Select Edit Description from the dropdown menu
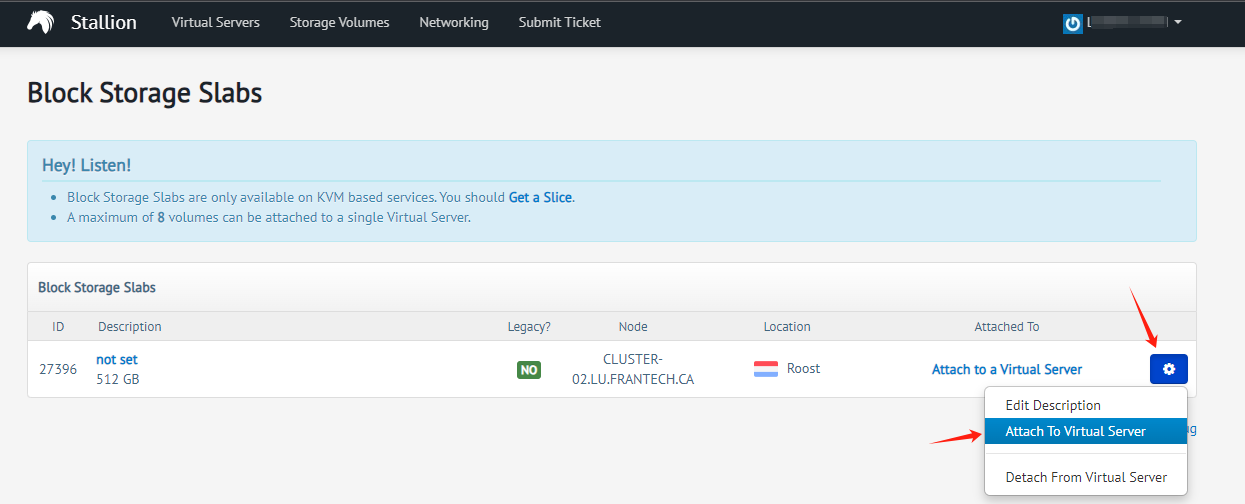Screen dimensions: 1245x504 [x=1052, y=405]
